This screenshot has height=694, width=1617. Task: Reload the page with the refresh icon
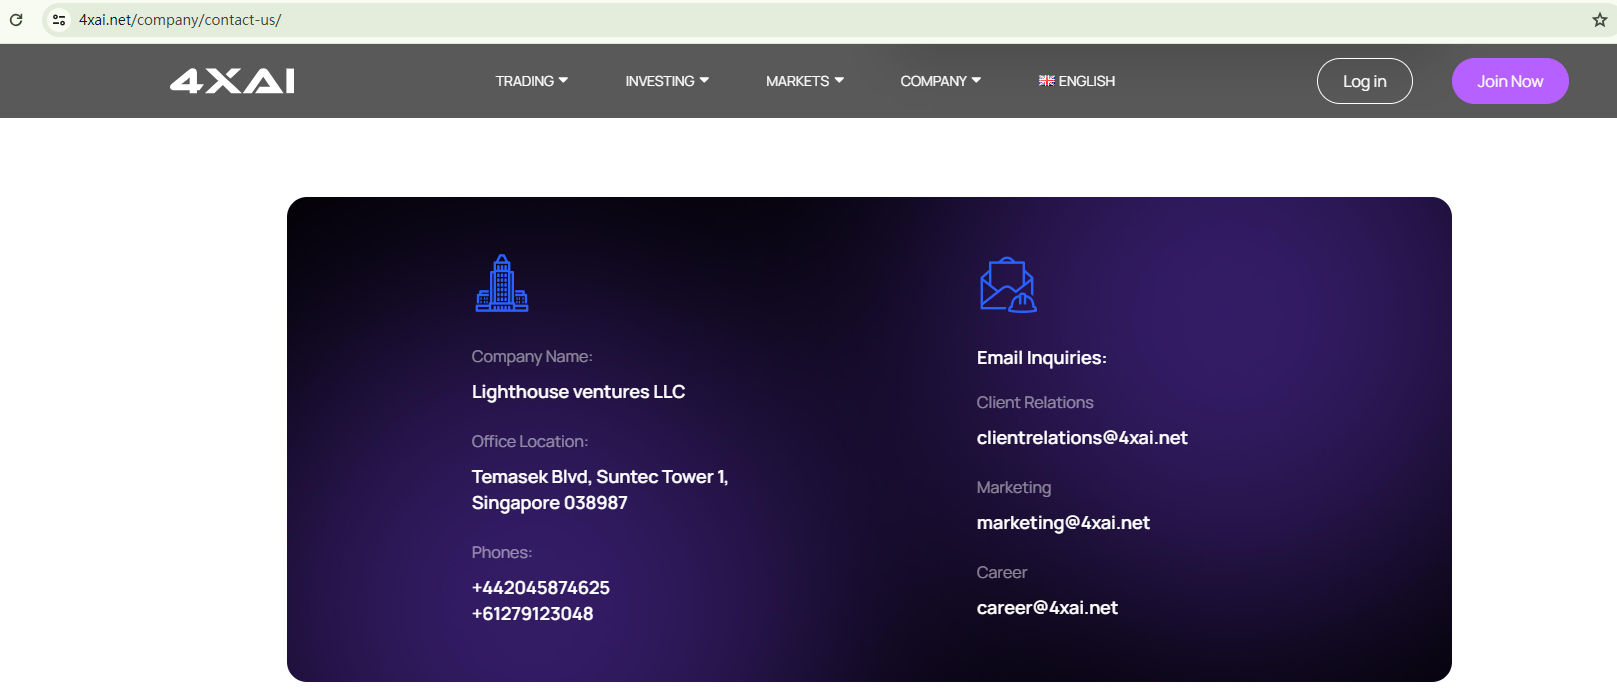(x=16, y=20)
